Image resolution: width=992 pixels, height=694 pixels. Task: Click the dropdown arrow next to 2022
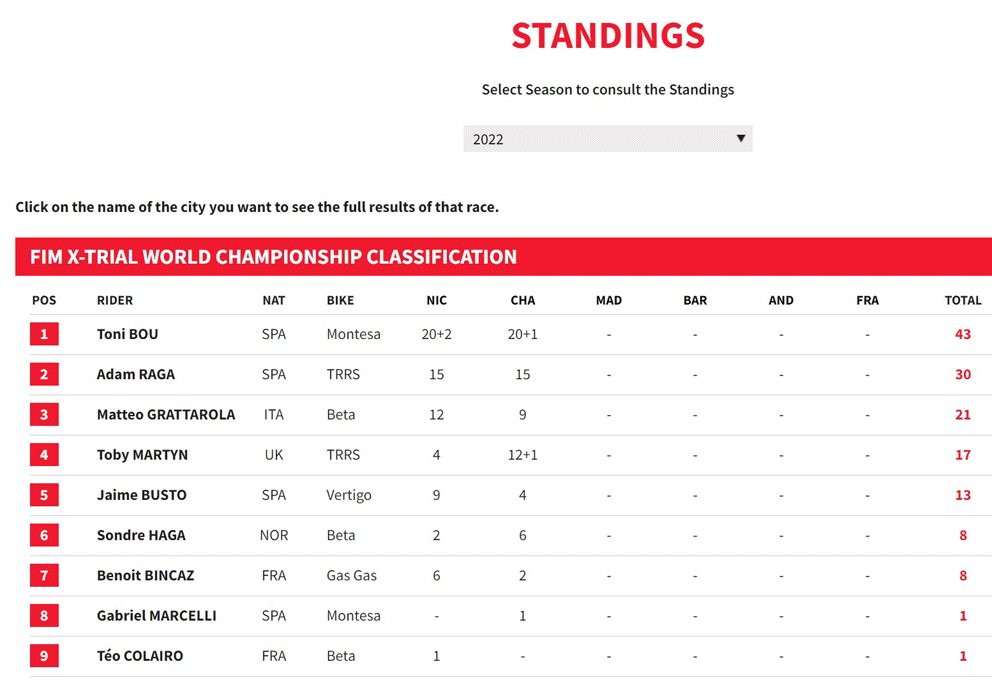[x=740, y=139]
